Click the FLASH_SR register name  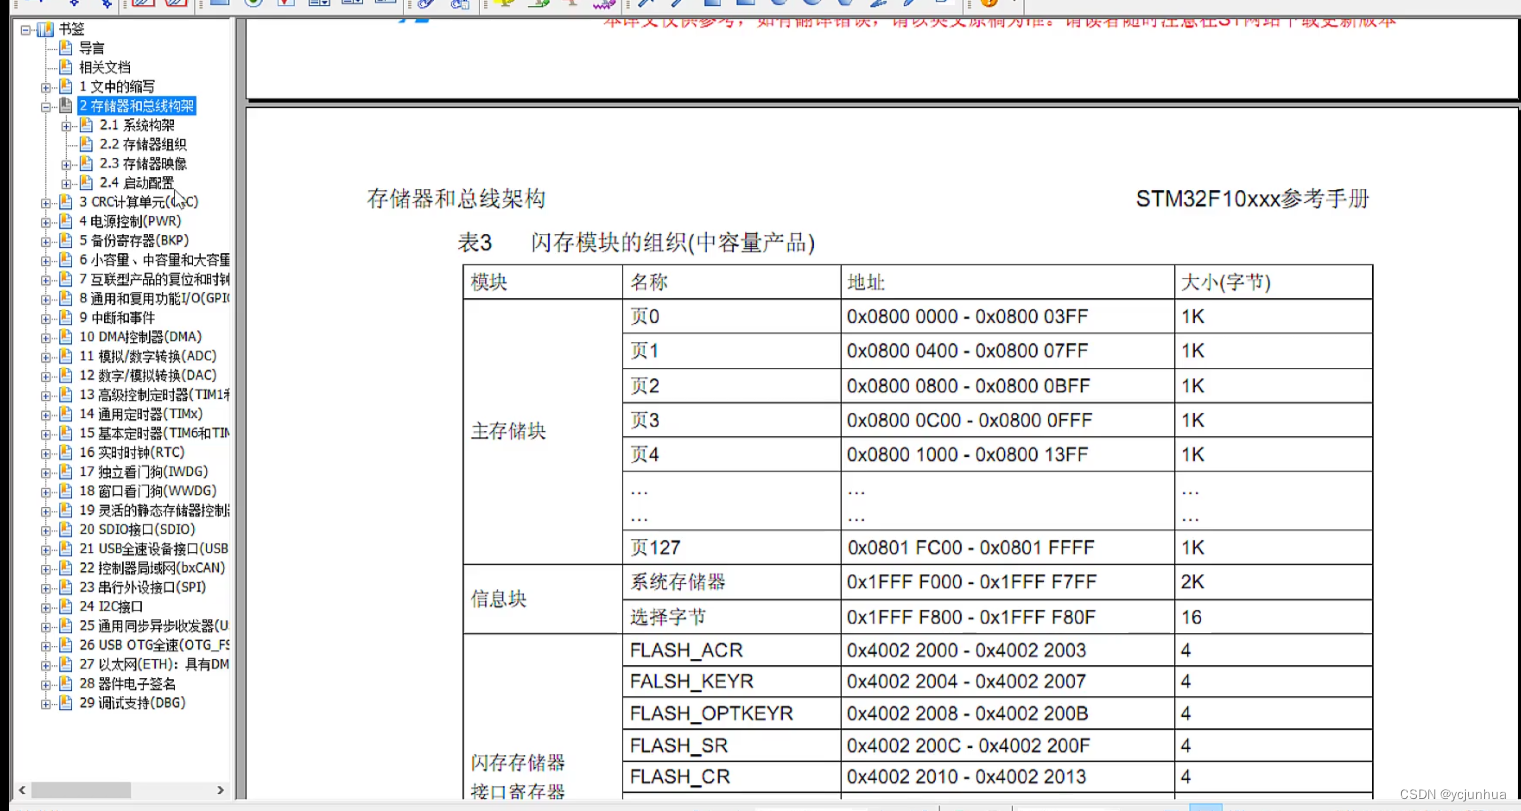[679, 745]
